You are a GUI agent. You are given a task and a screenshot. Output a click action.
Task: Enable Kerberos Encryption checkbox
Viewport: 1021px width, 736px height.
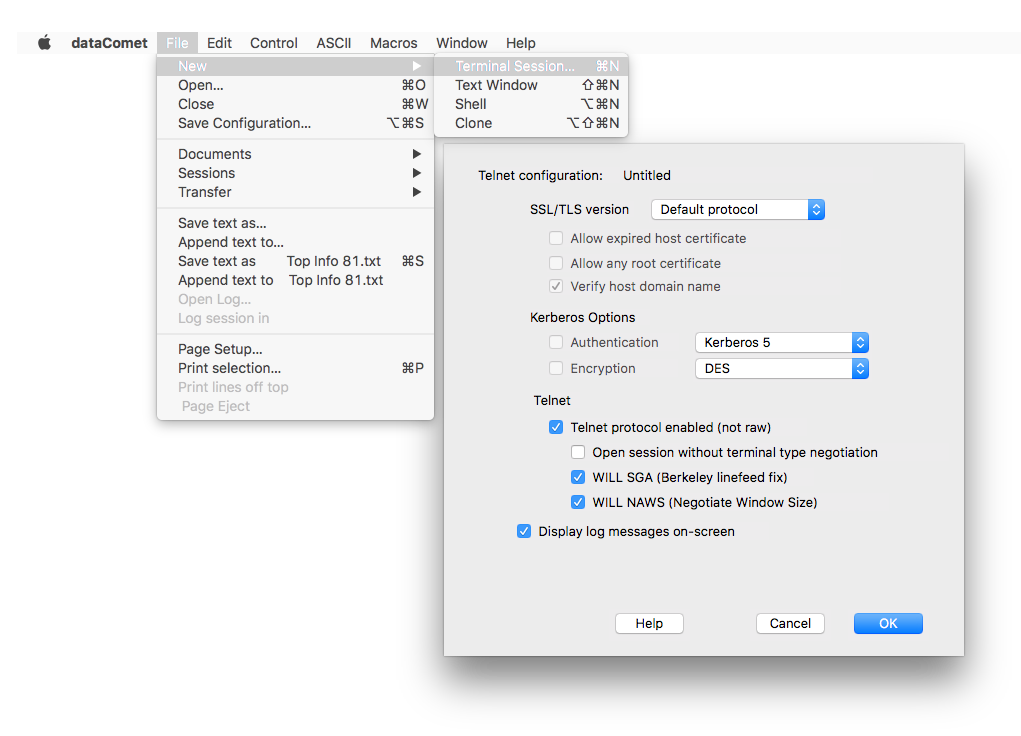coord(555,369)
